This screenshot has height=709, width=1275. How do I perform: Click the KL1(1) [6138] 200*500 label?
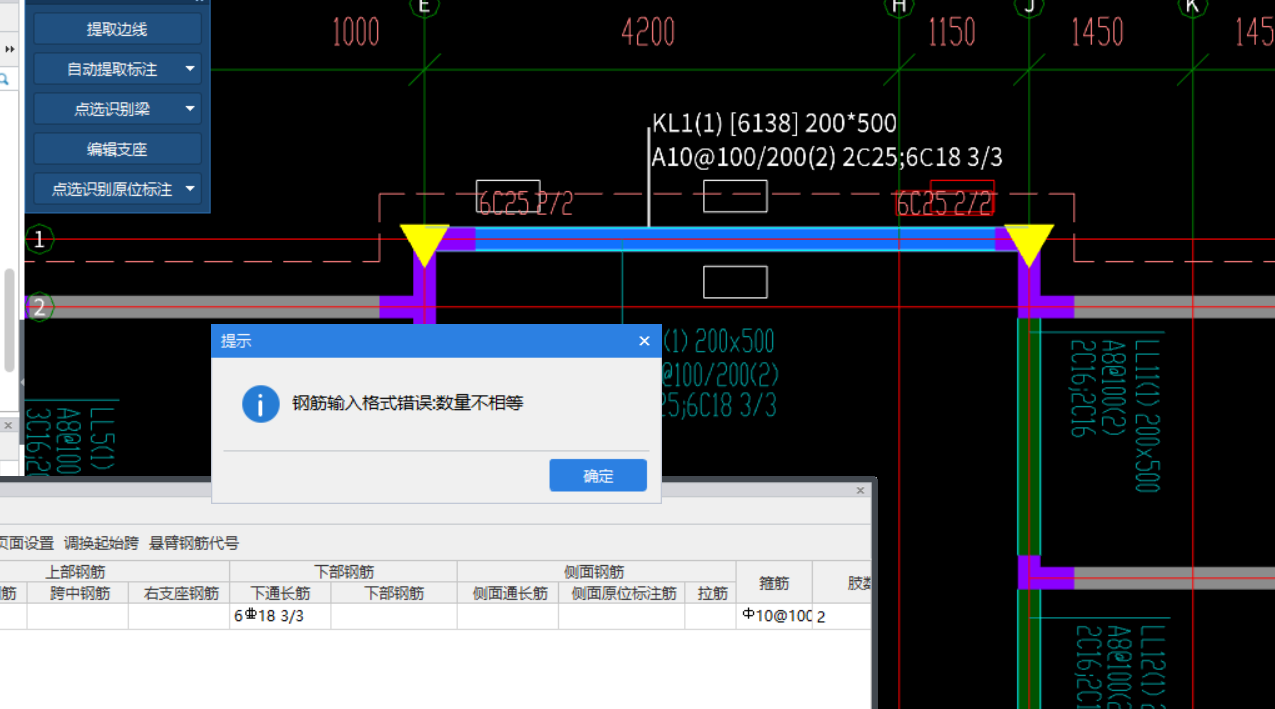(x=775, y=124)
